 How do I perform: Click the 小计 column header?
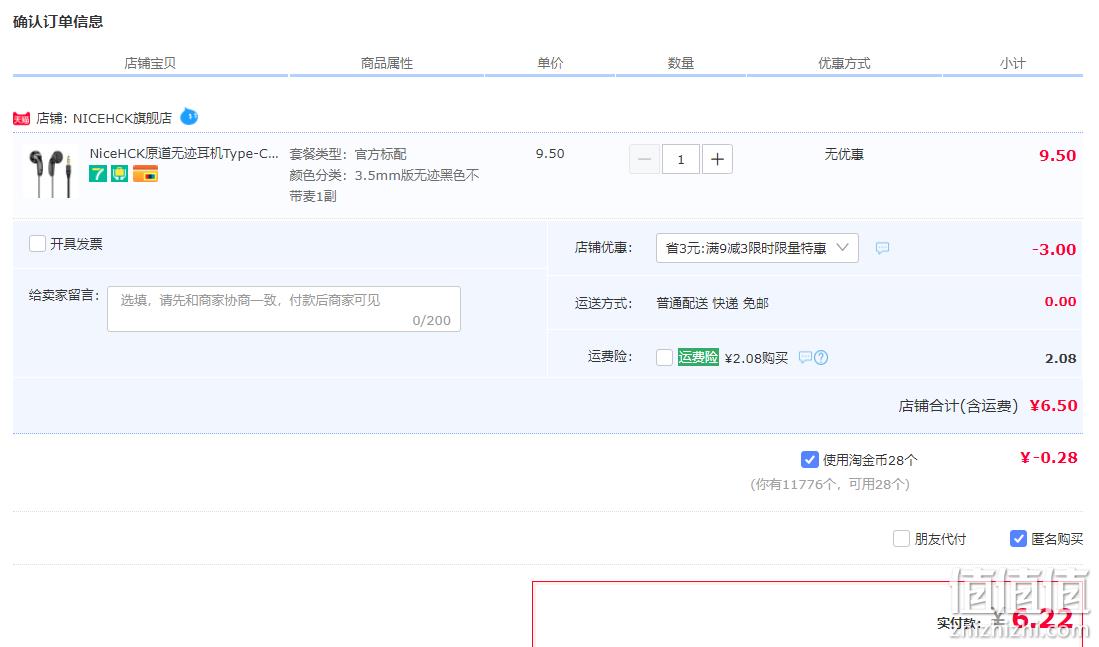tap(1013, 63)
